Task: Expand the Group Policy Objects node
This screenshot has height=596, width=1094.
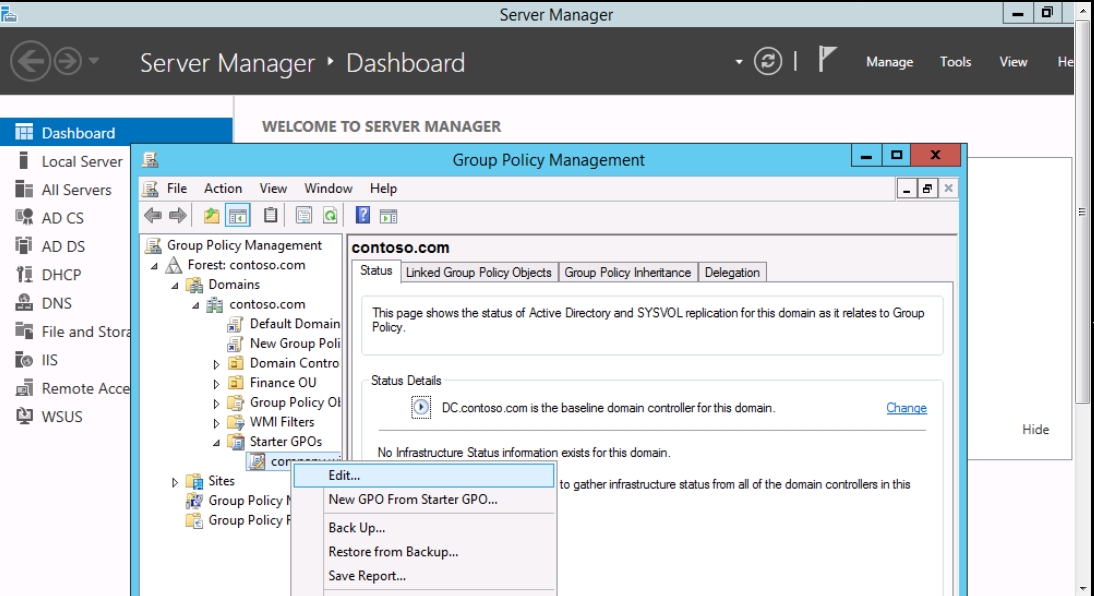Action: [216, 403]
